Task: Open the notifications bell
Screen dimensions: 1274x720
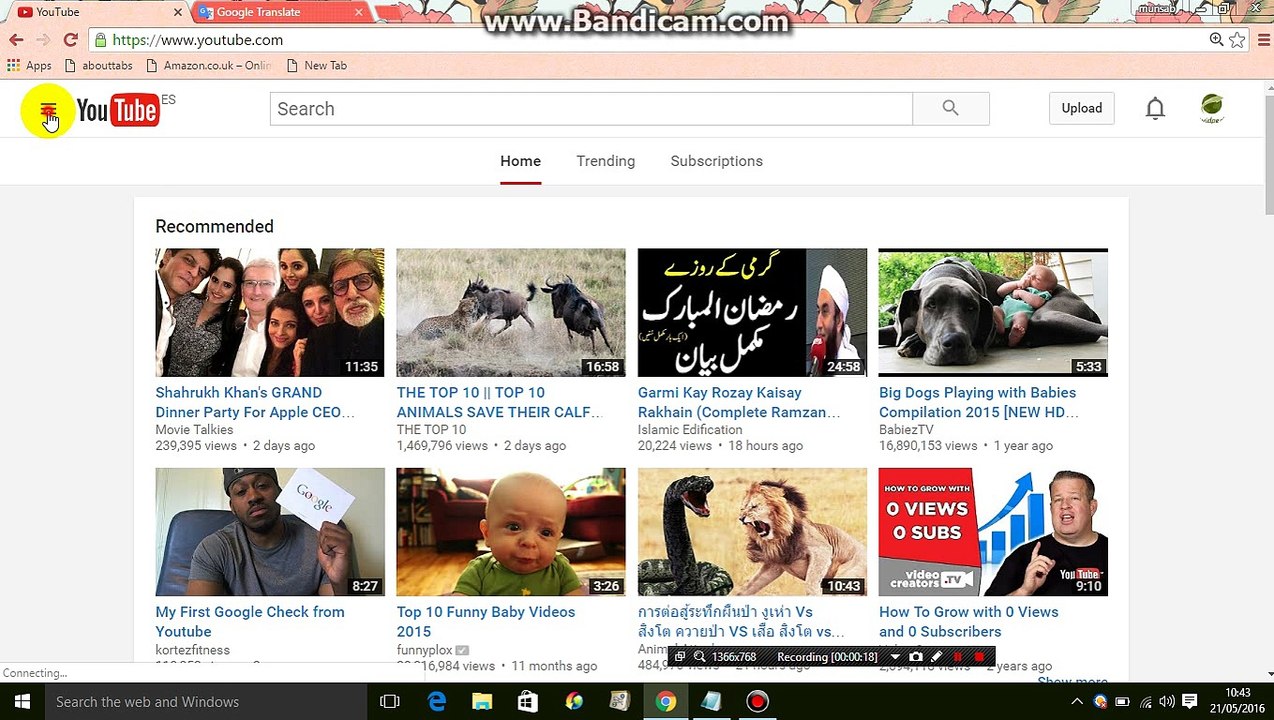Action: click(x=1155, y=109)
